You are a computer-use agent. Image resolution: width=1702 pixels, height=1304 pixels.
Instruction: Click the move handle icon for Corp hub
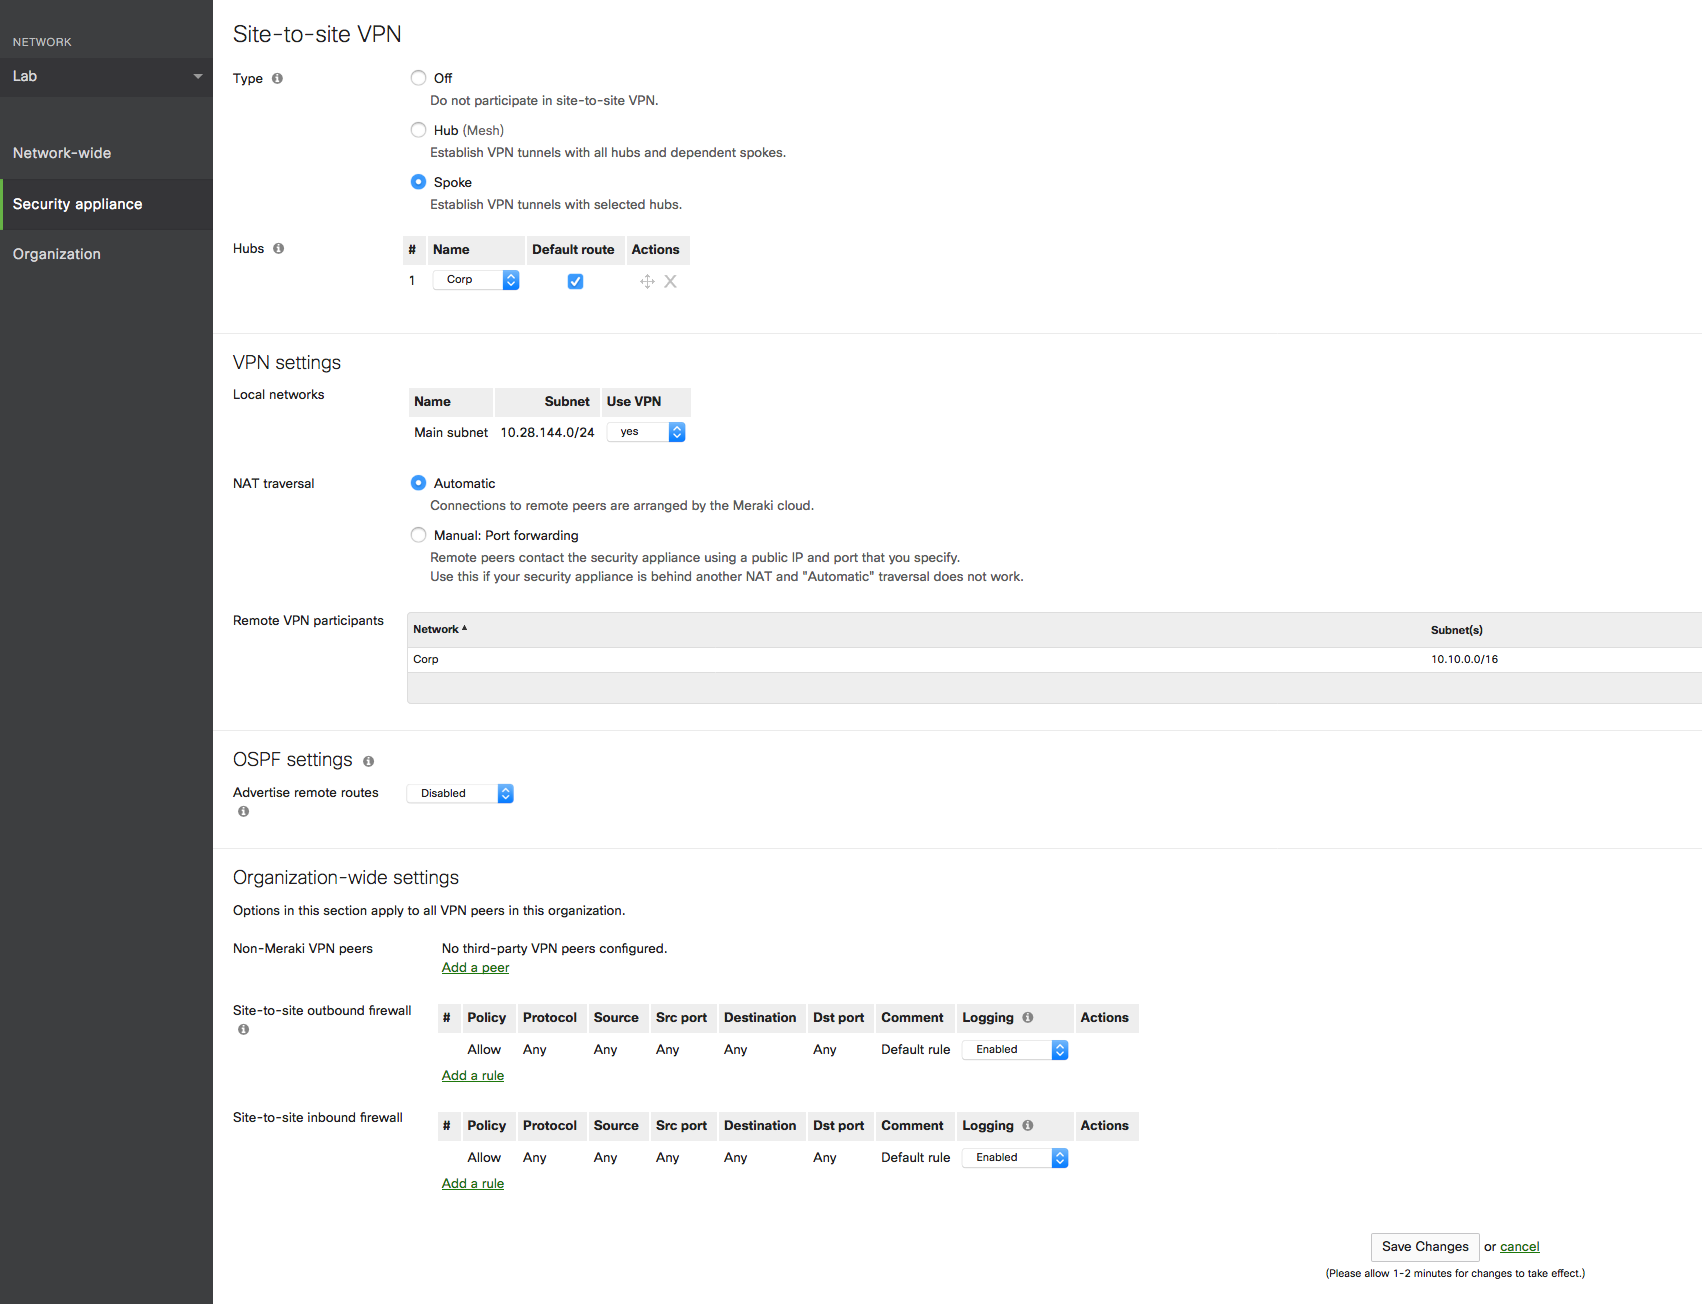[x=647, y=282]
